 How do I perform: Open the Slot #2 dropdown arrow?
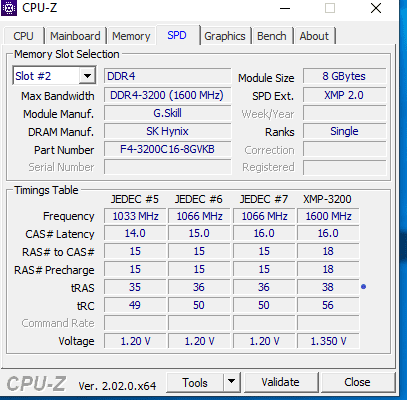click(x=87, y=76)
